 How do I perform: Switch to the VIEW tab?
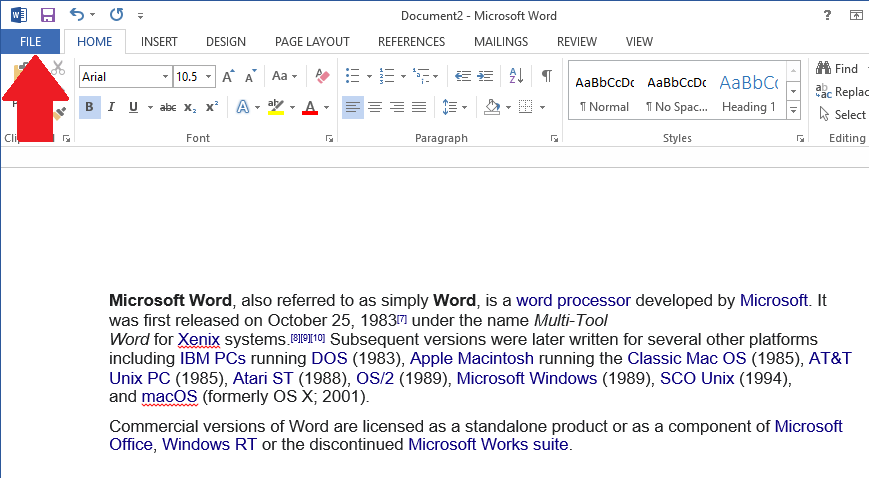pos(639,42)
